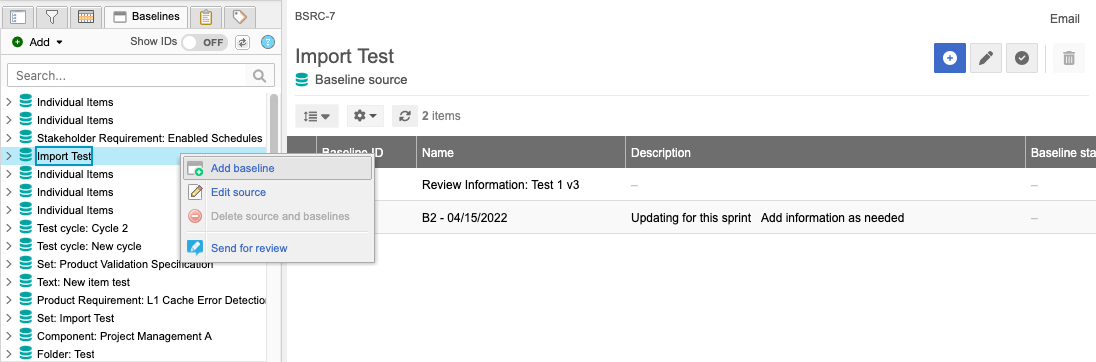The image size is (1096, 362).
Task: Expand the Test cycle: Cycle 2 node
Action: (x=9, y=228)
